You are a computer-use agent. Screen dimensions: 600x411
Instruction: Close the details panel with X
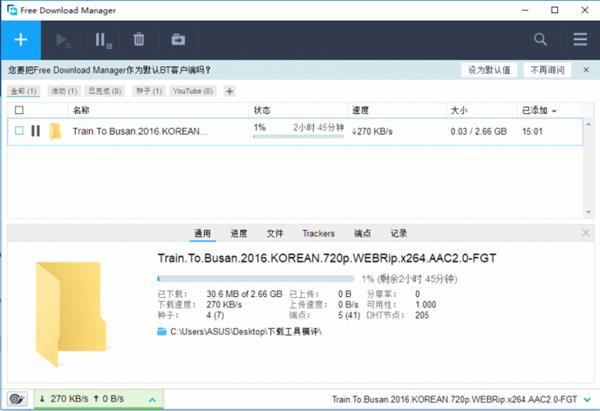tap(585, 233)
